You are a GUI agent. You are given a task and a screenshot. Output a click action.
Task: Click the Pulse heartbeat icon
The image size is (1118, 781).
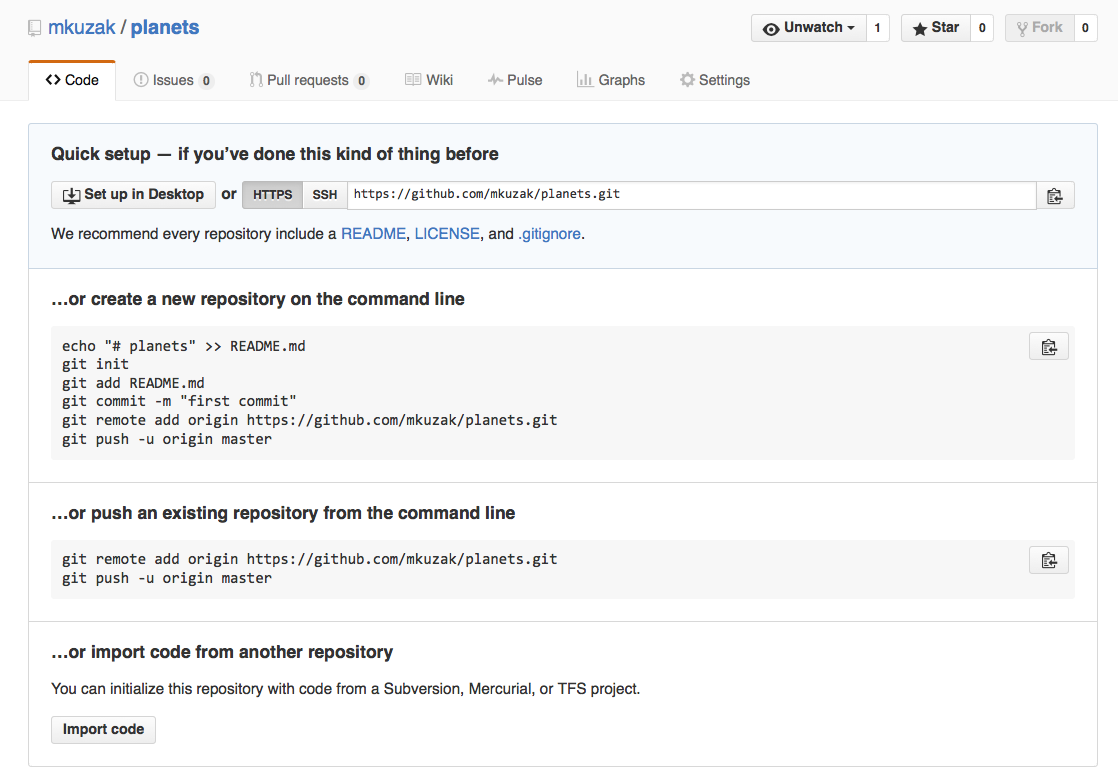[494, 79]
